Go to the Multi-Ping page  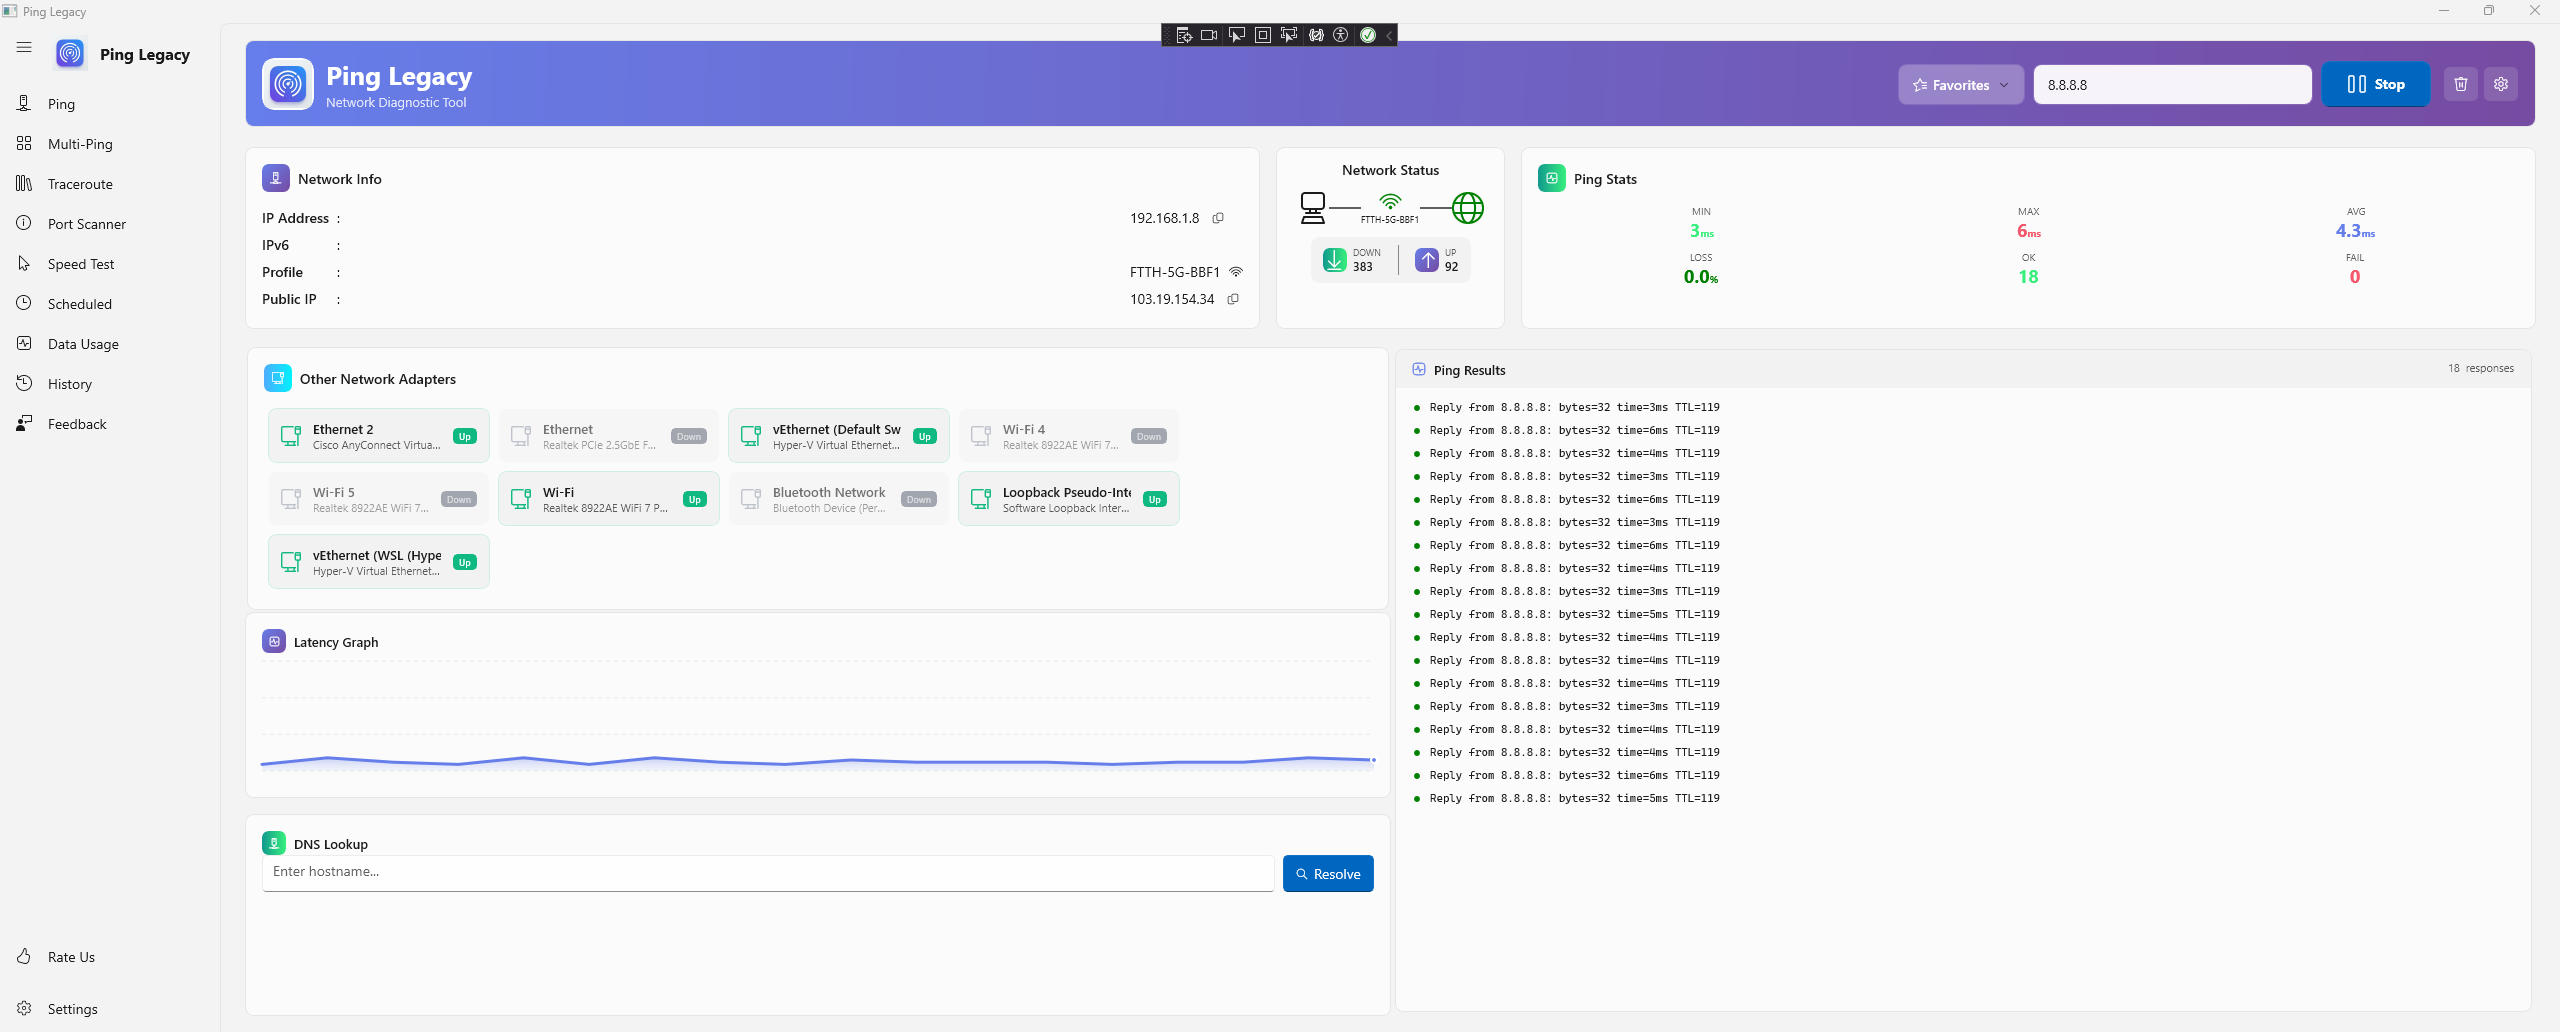pyautogui.click(x=110, y=144)
